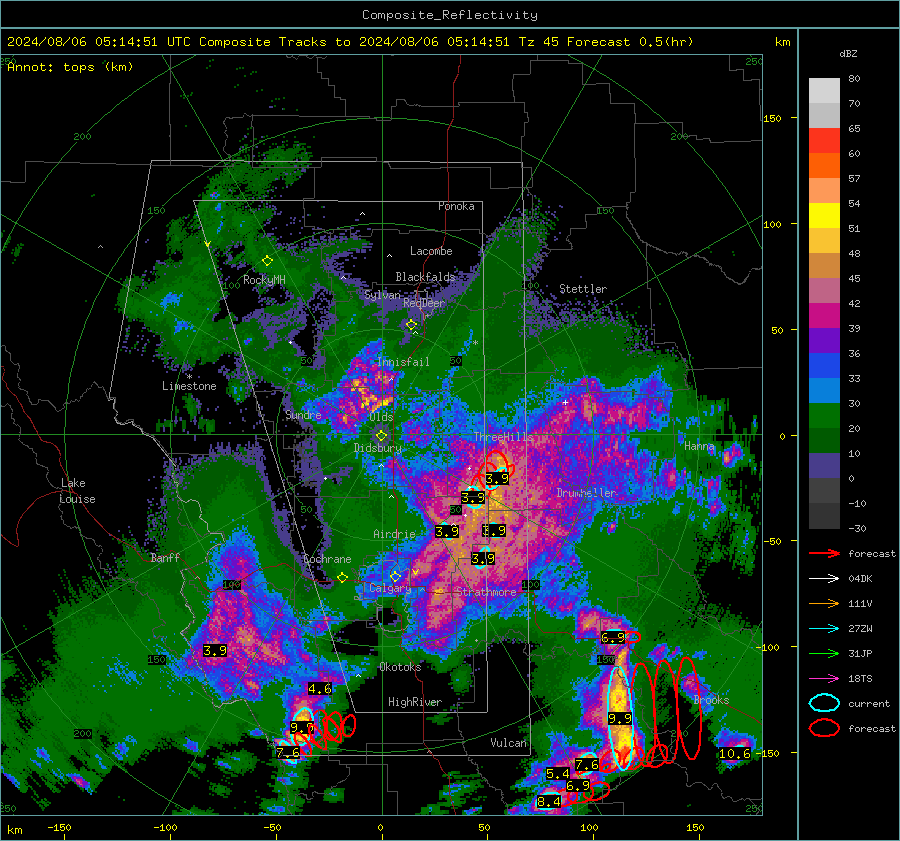Pick the -30 dBZ dark gray swatch

(824, 516)
